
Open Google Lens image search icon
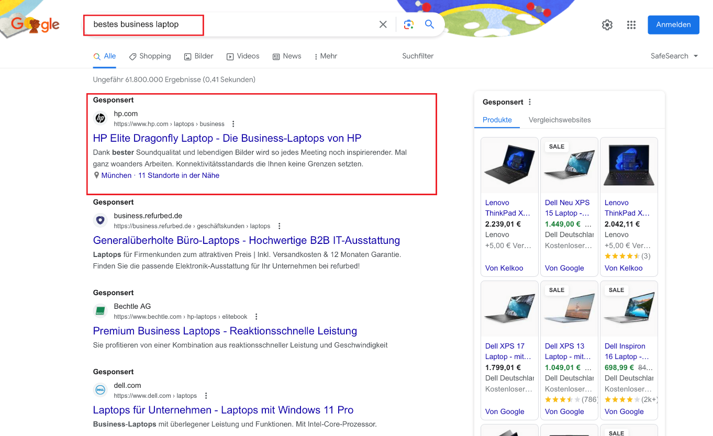coord(408,25)
